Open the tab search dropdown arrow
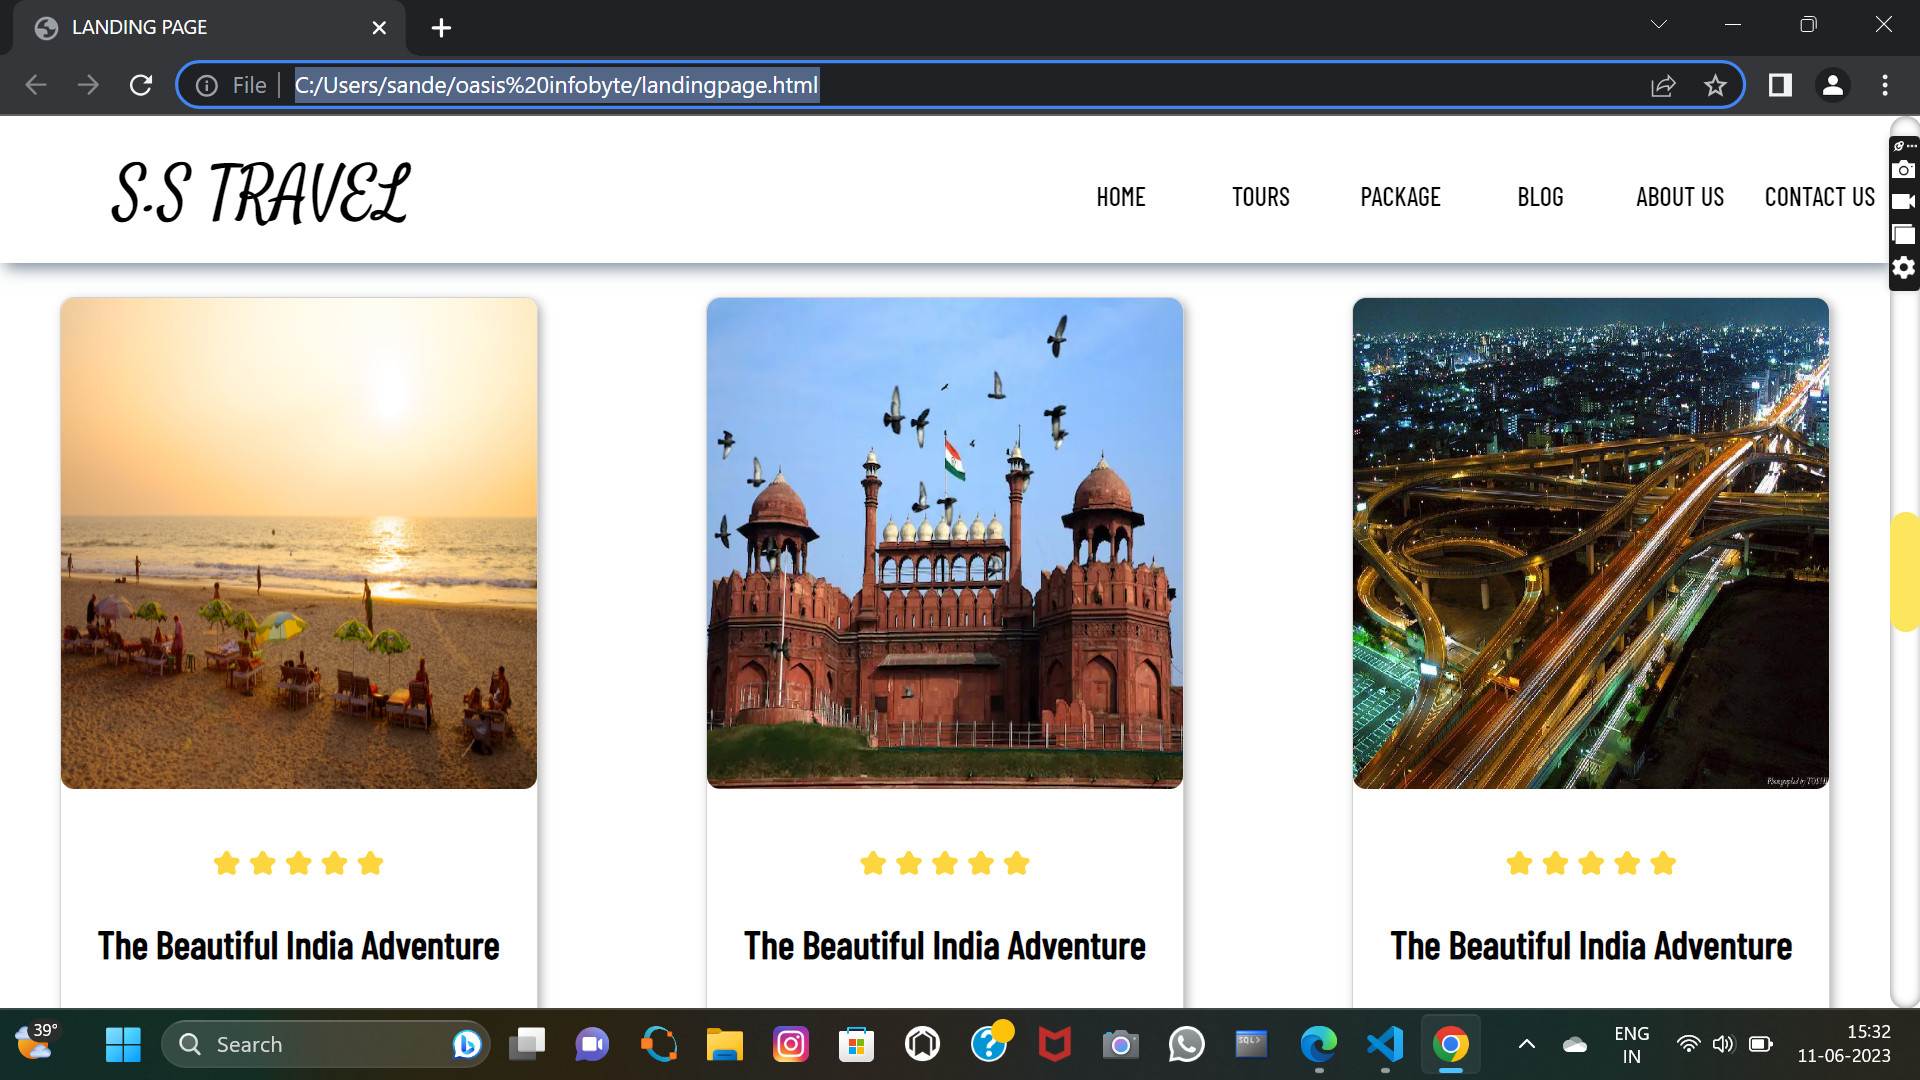 (x=1658, y=24)
